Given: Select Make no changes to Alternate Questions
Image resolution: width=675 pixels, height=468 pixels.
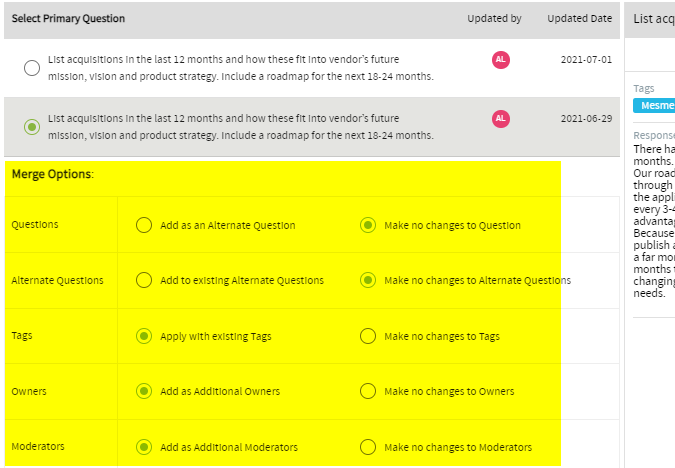Looking at the screenshot, I should pos(368,281).
